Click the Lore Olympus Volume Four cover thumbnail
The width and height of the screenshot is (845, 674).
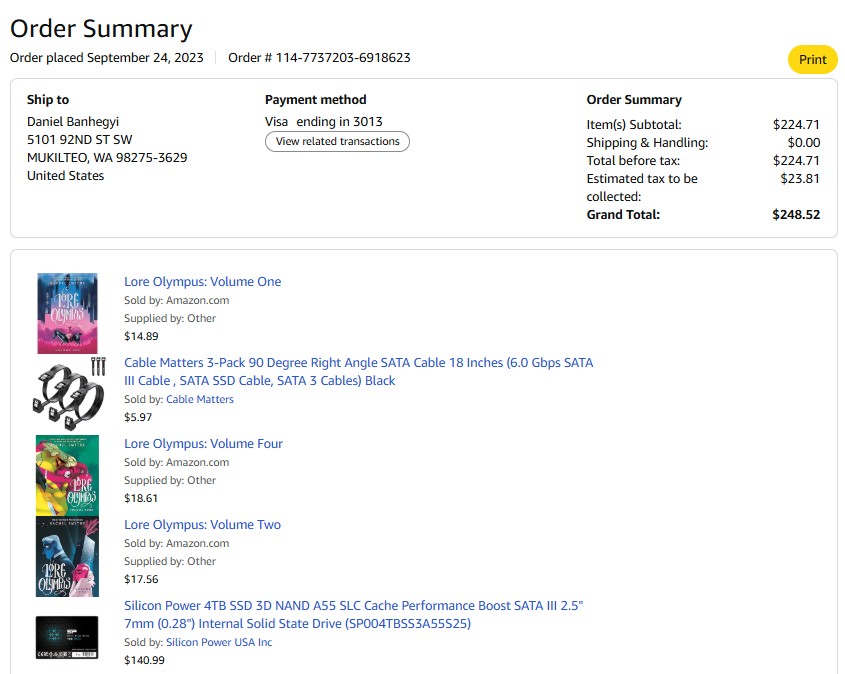pos(67,475)
